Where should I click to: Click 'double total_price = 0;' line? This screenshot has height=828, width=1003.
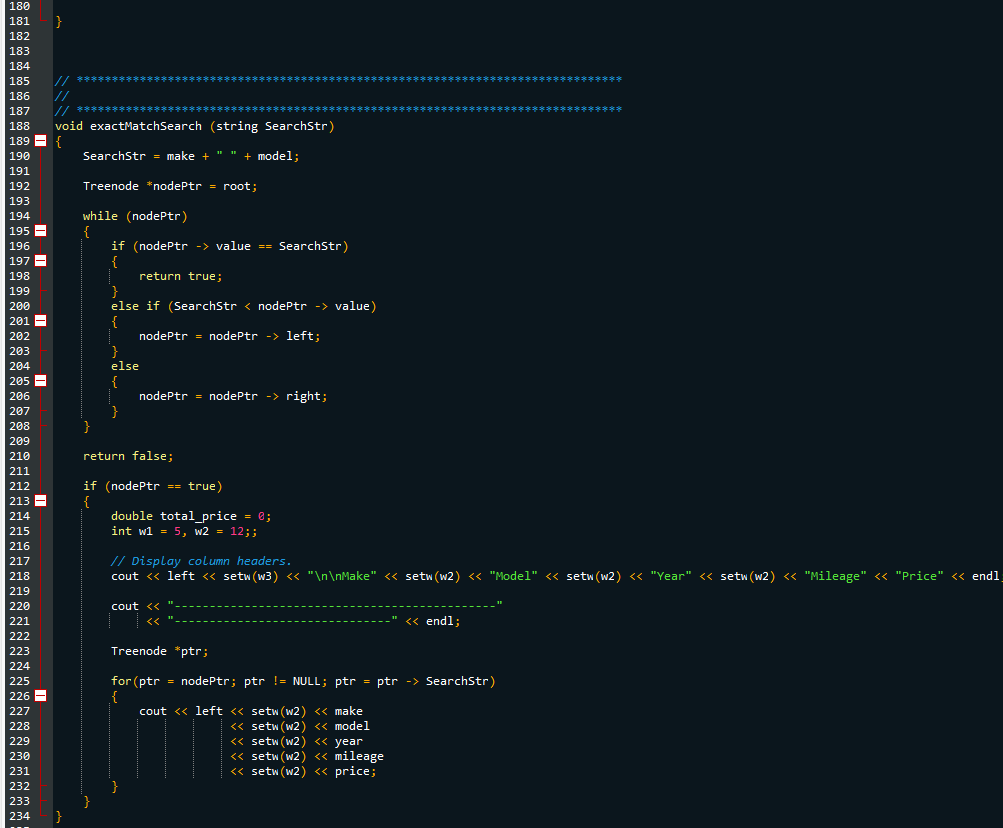(191, 516)
